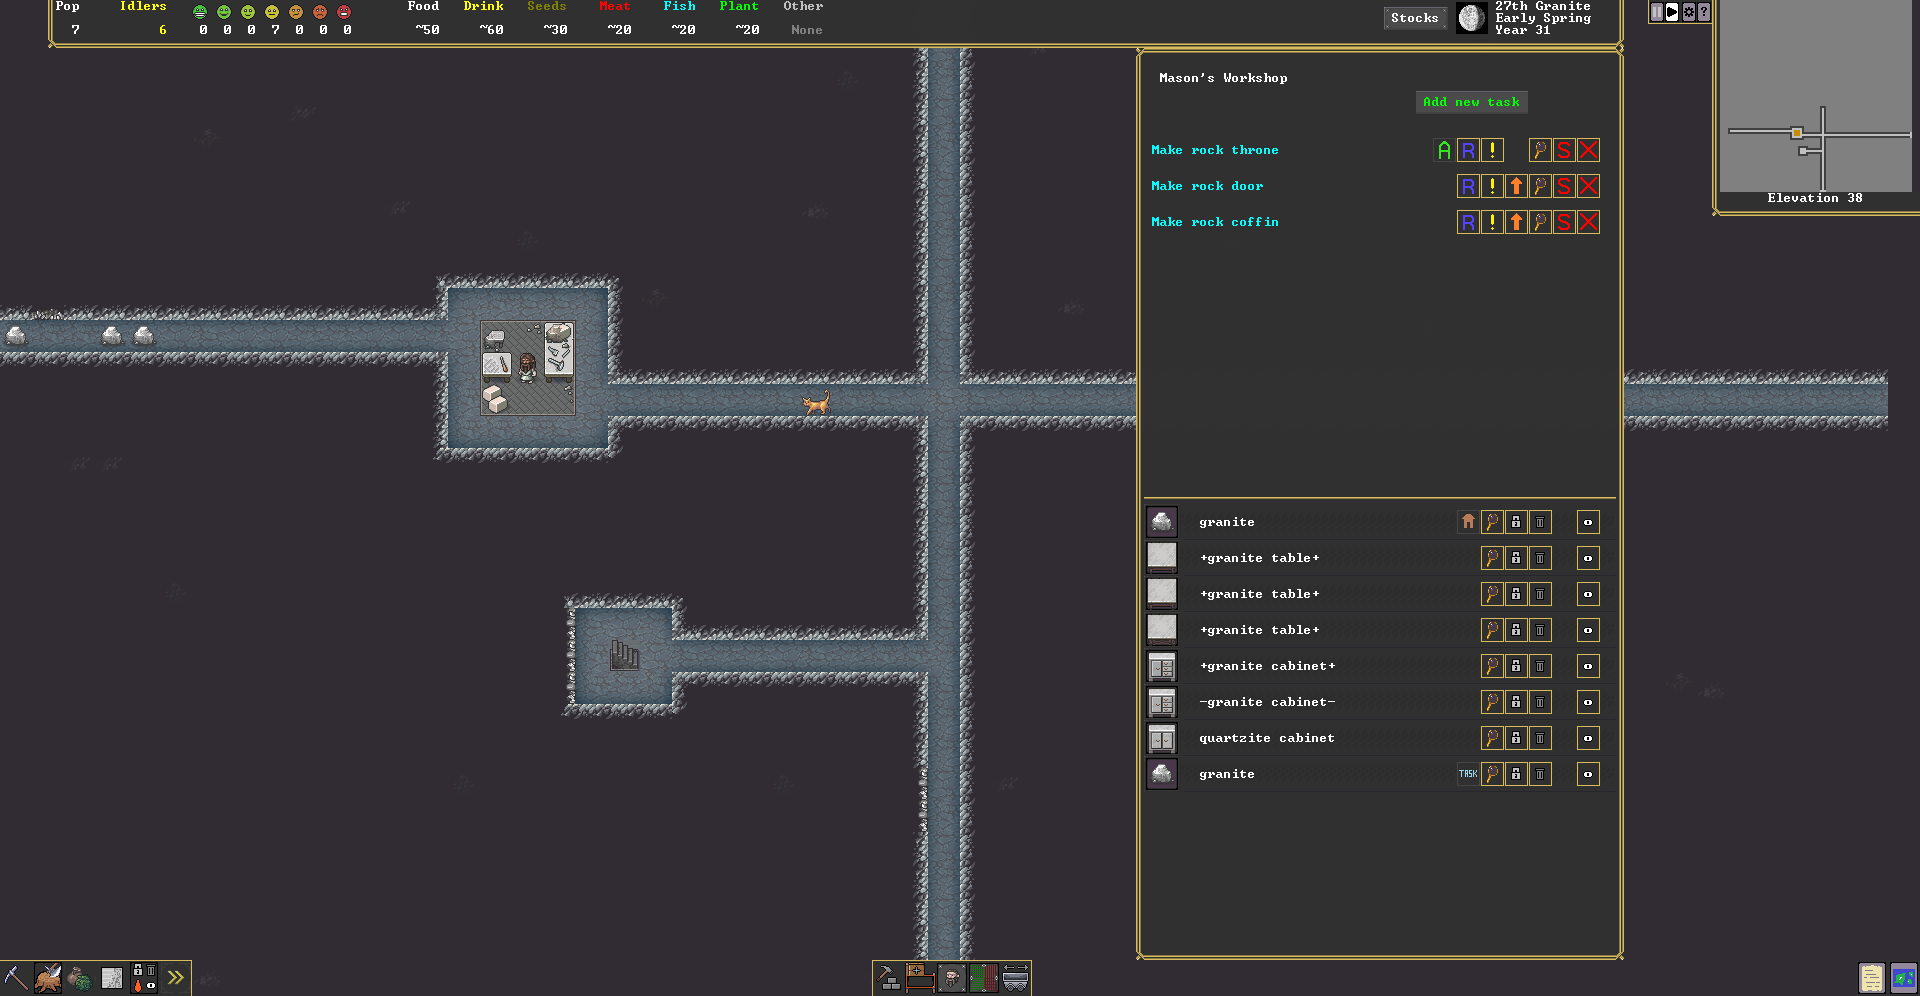Click the Mason's Workshop on the map
Image resolution: width=1920 pixels, height=996 pixels.
pos(528,368)
